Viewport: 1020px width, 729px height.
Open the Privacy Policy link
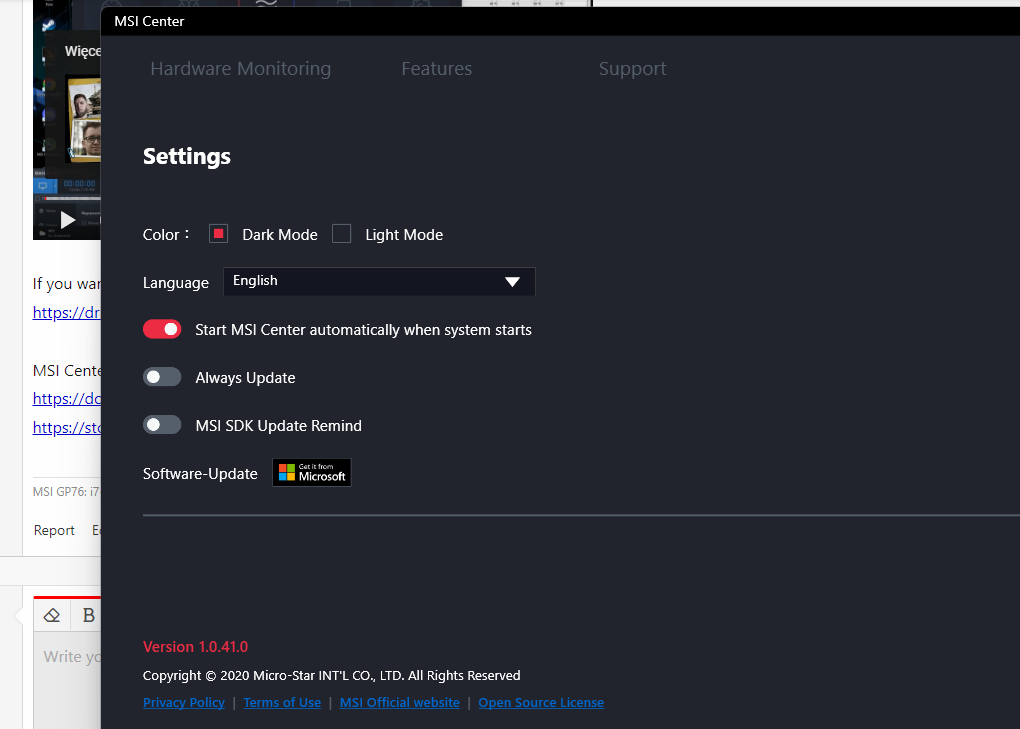tap(183, 702)
